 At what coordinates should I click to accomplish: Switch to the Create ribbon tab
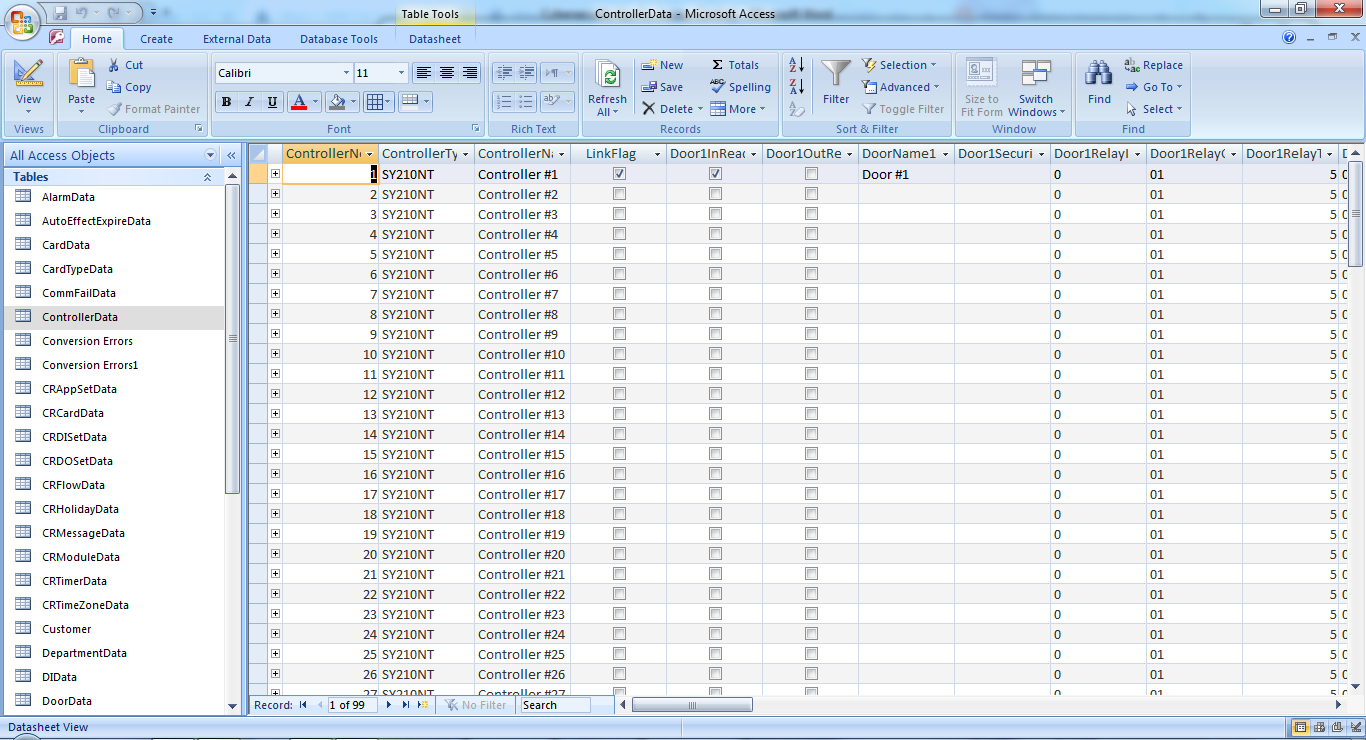[x=156, y=38]
